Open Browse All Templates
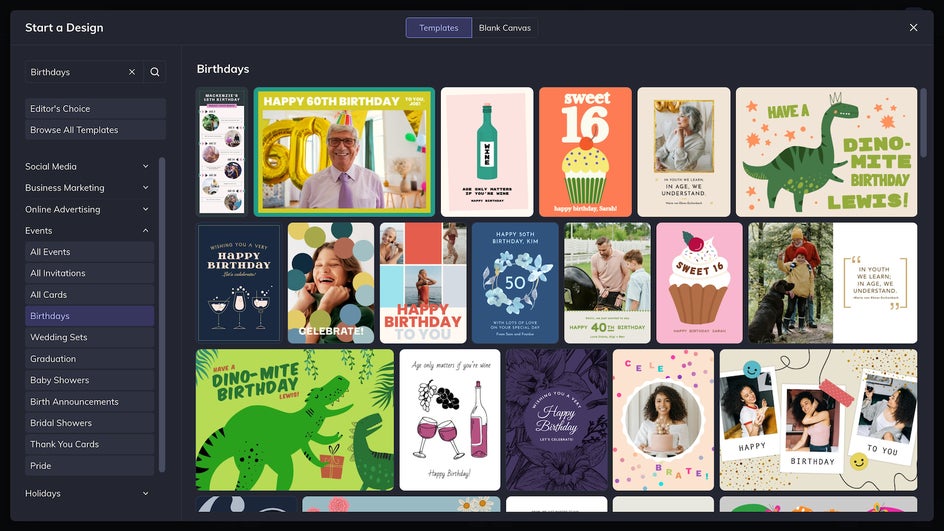The height and width of the screenshot is (531, 944). (x=95, y=130)
